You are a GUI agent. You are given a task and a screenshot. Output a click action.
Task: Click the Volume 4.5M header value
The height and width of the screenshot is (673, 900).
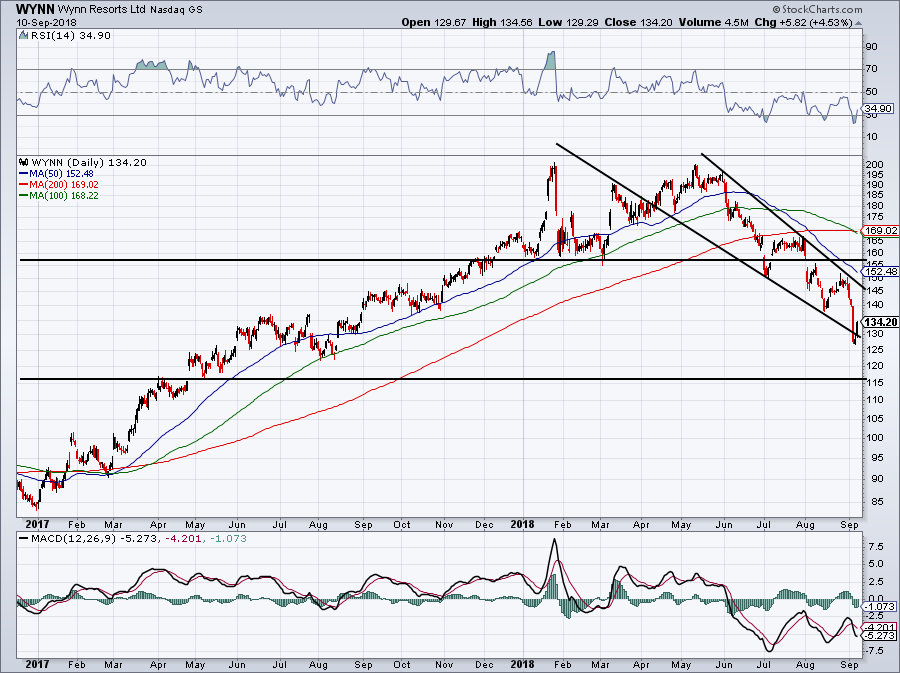point(730,21)
